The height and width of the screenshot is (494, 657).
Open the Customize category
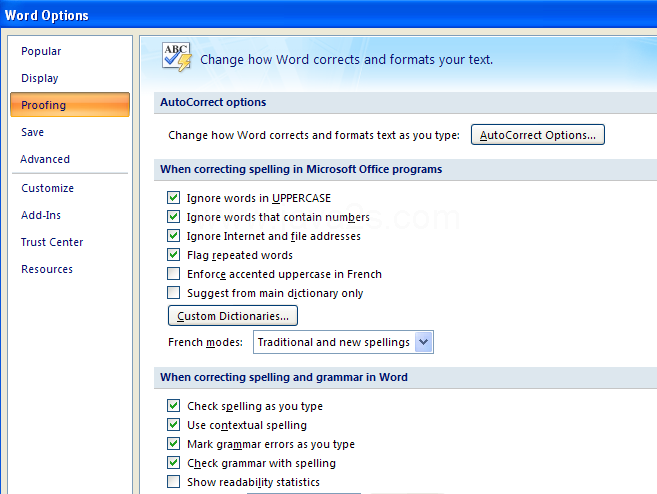(x=47, y=188)
